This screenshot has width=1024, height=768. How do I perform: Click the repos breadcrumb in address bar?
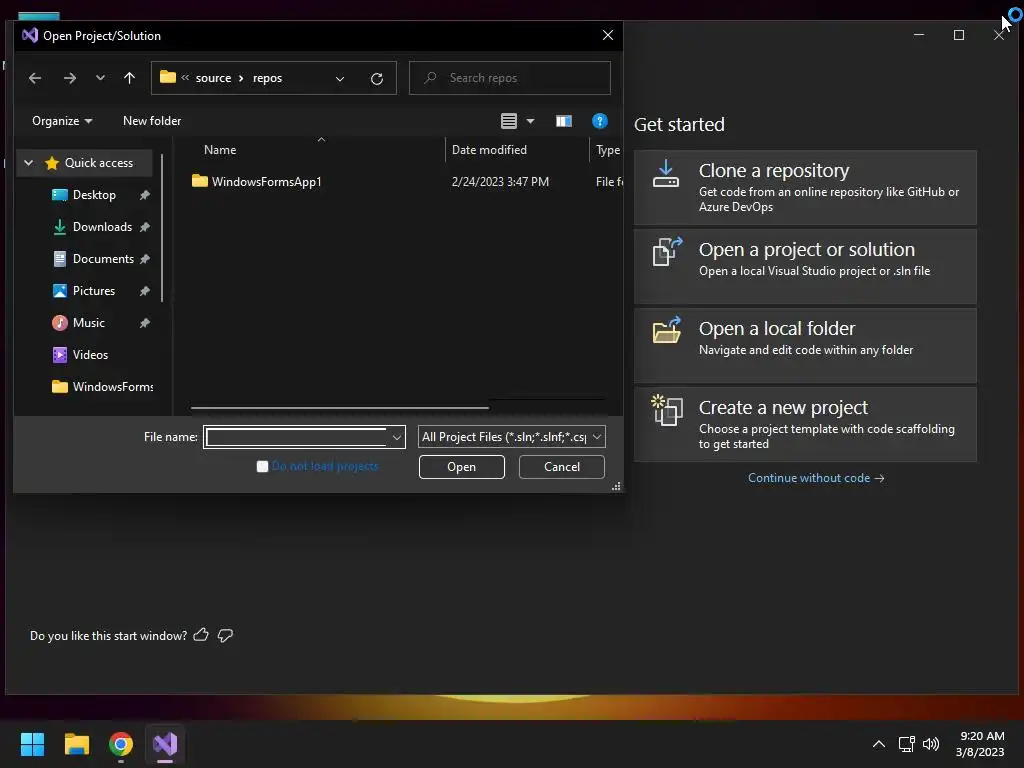pos(267,78)
